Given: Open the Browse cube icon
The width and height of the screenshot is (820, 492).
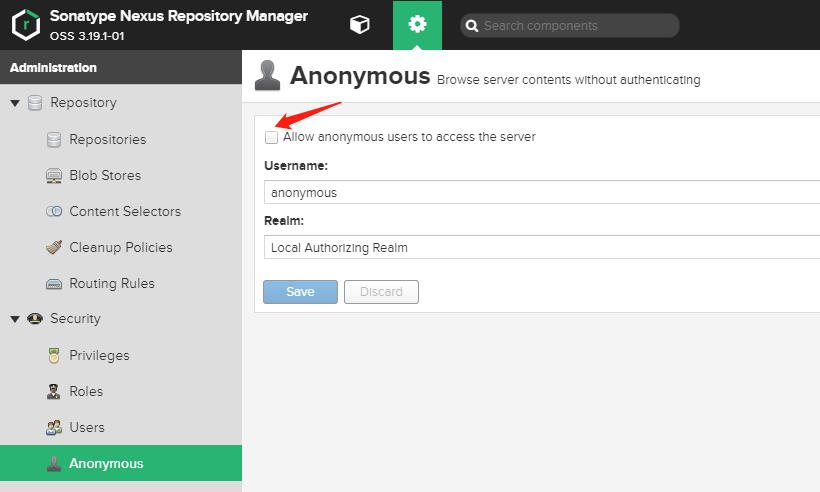Looking at the screenshot, I should tap(359, 25).
